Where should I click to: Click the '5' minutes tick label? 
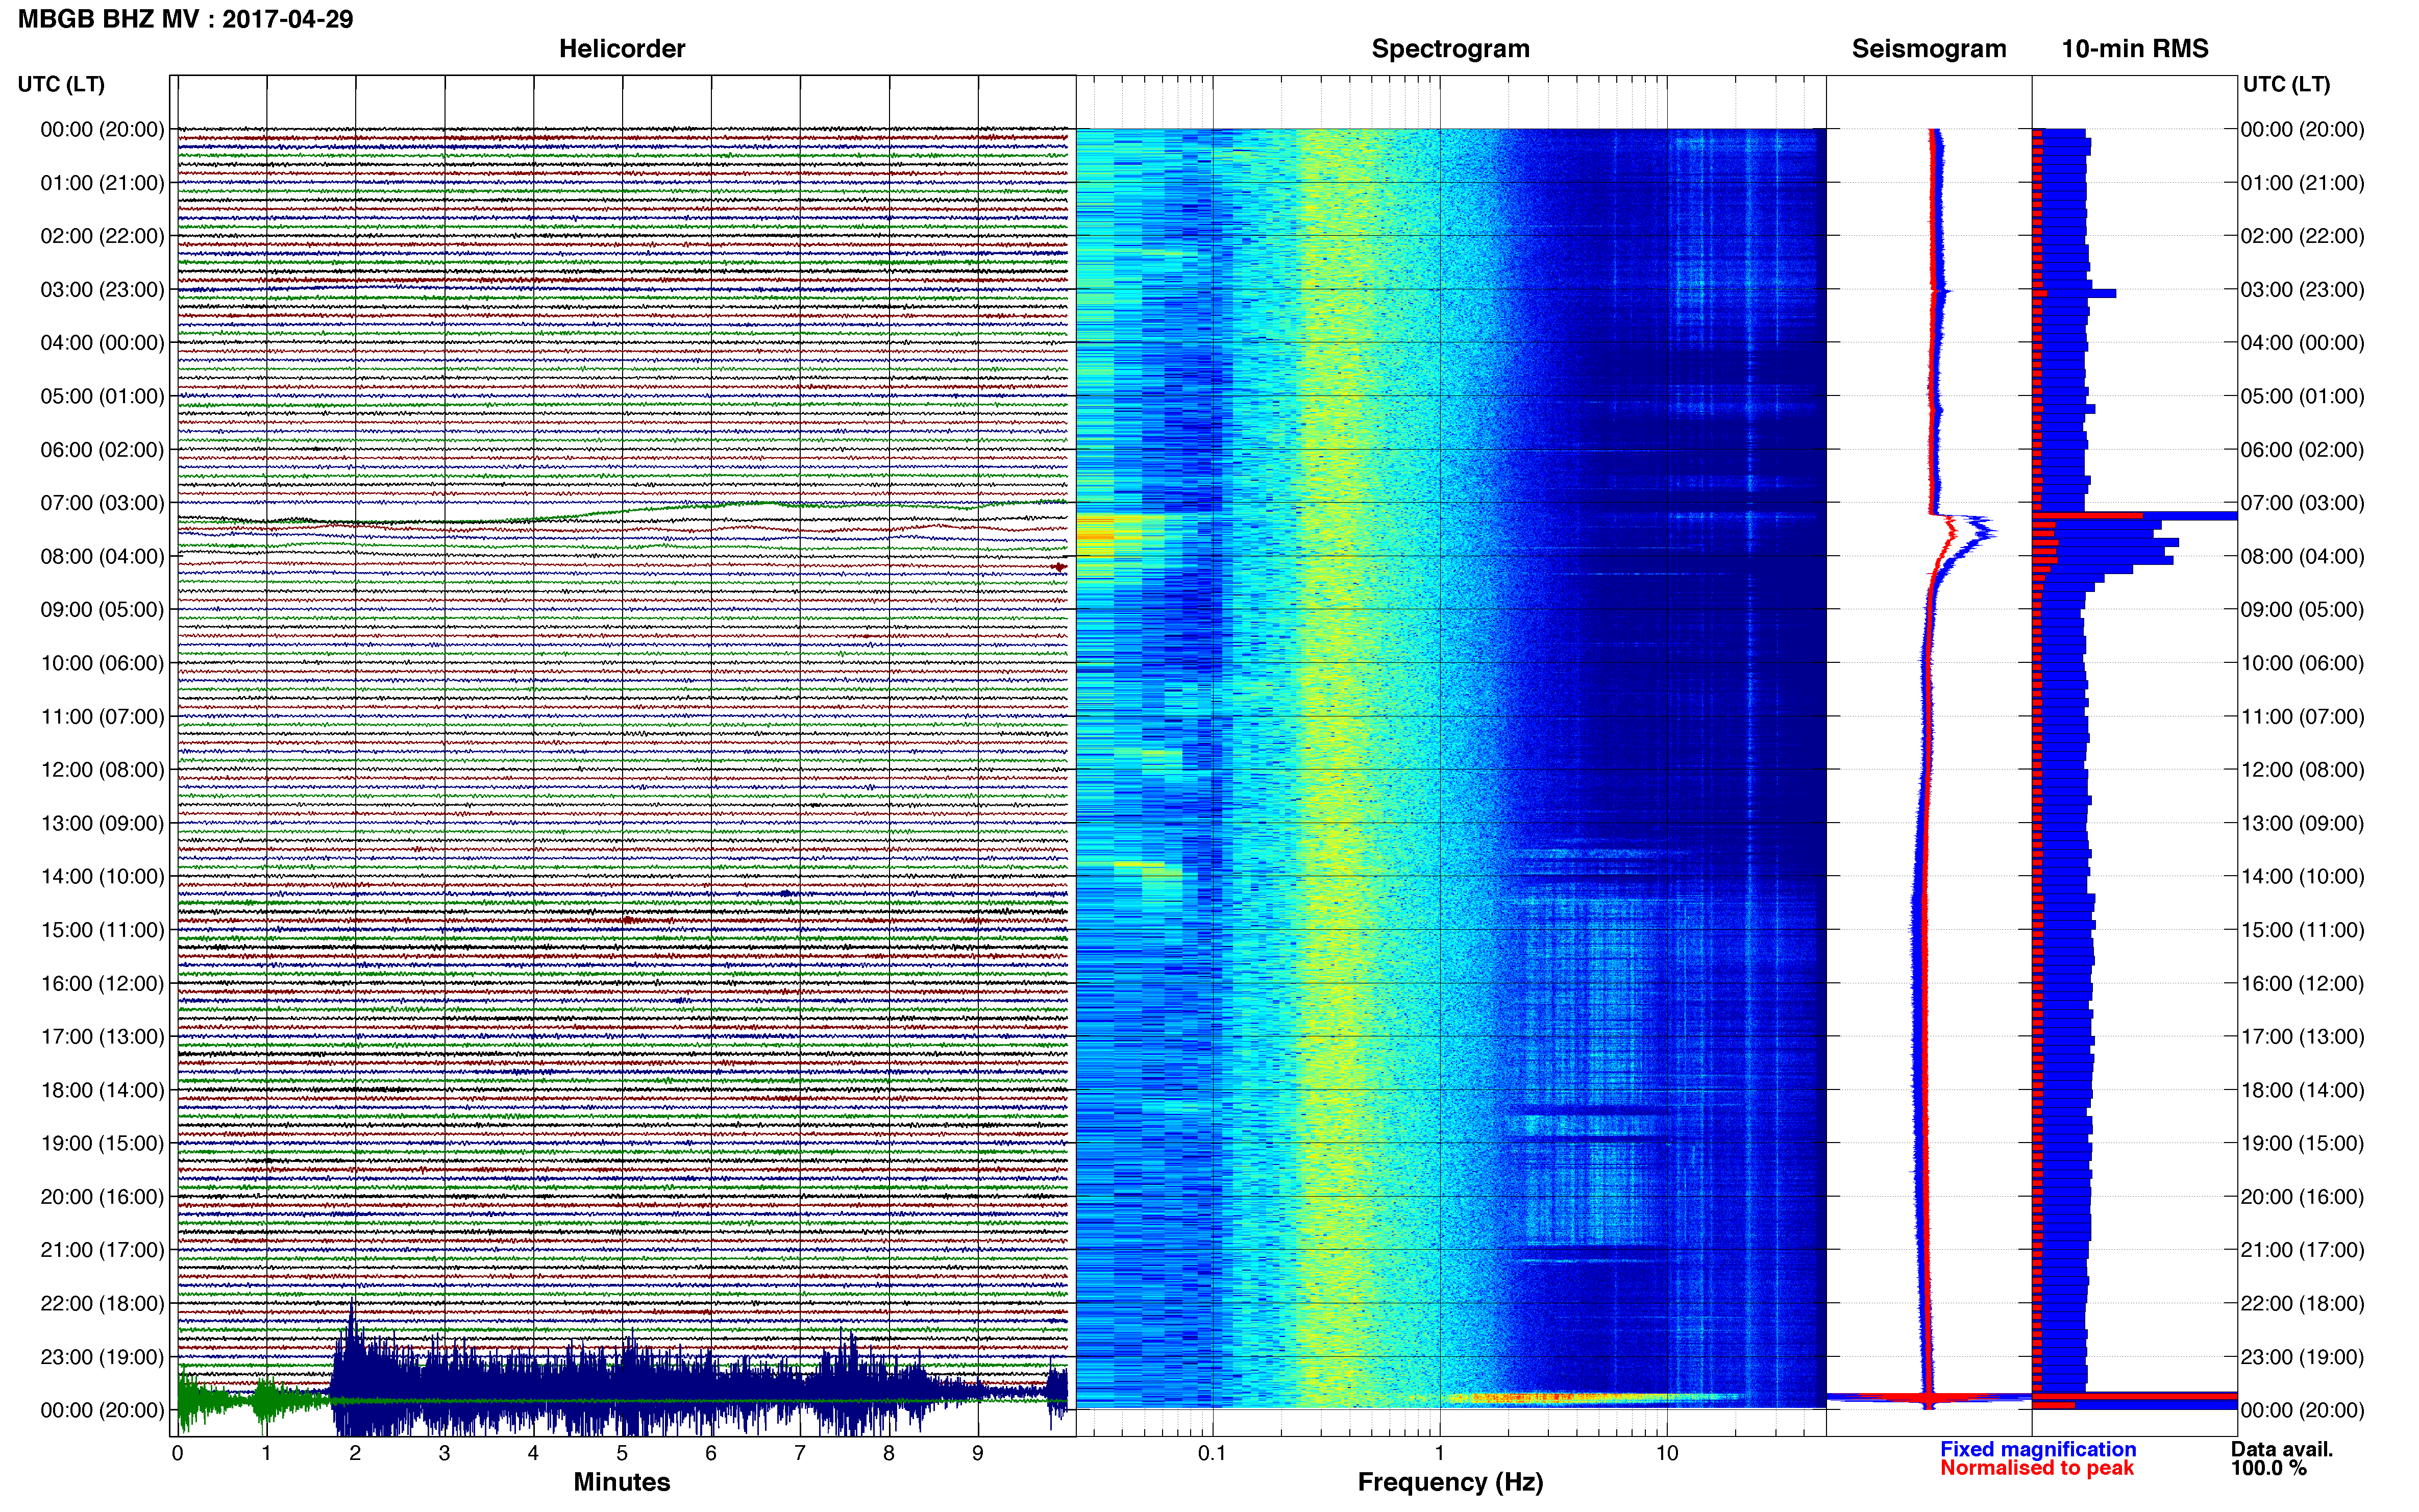pyautogui.click(x=622, y=1453)
